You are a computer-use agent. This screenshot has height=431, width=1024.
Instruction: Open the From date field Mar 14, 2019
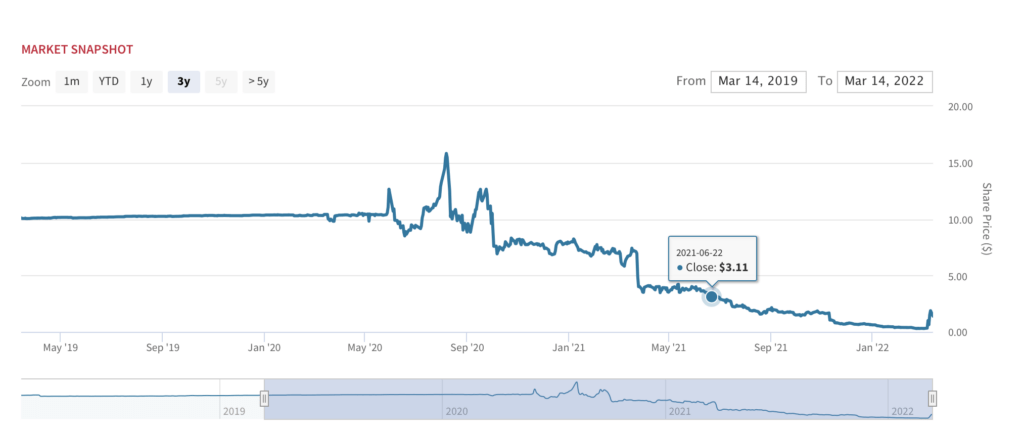tap(758, 82)
